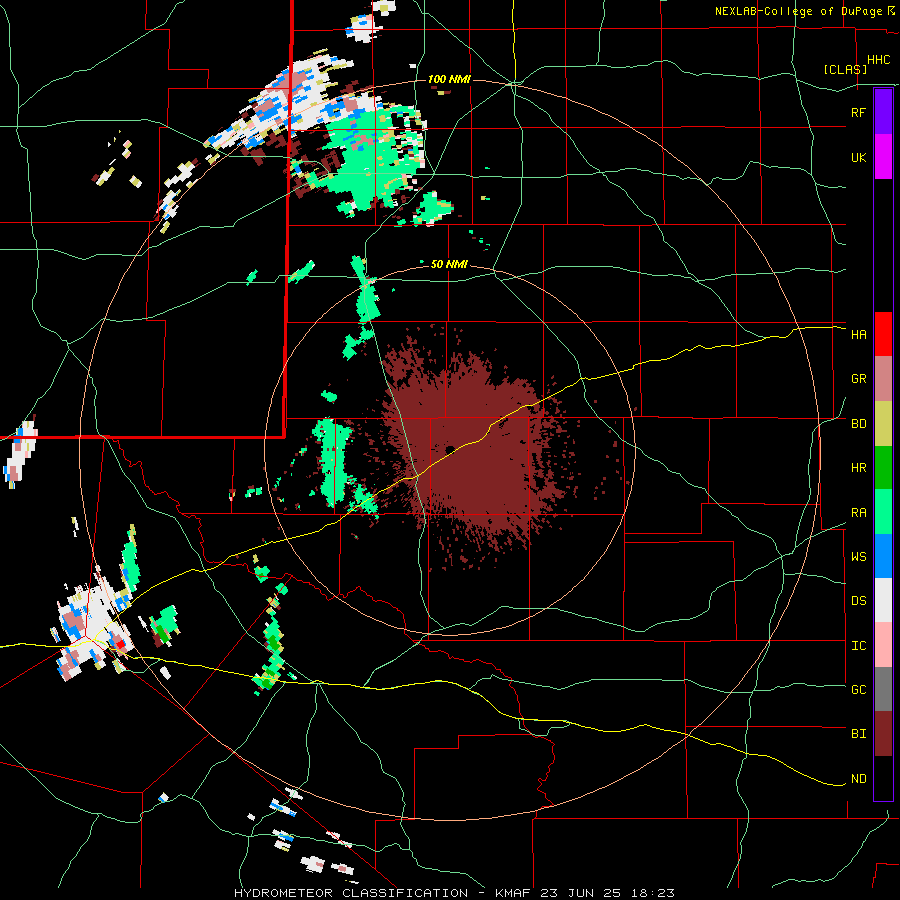Click the "100 NMI" range ring label
This screenshot has height=900, width=900.
tap(449, 79)
